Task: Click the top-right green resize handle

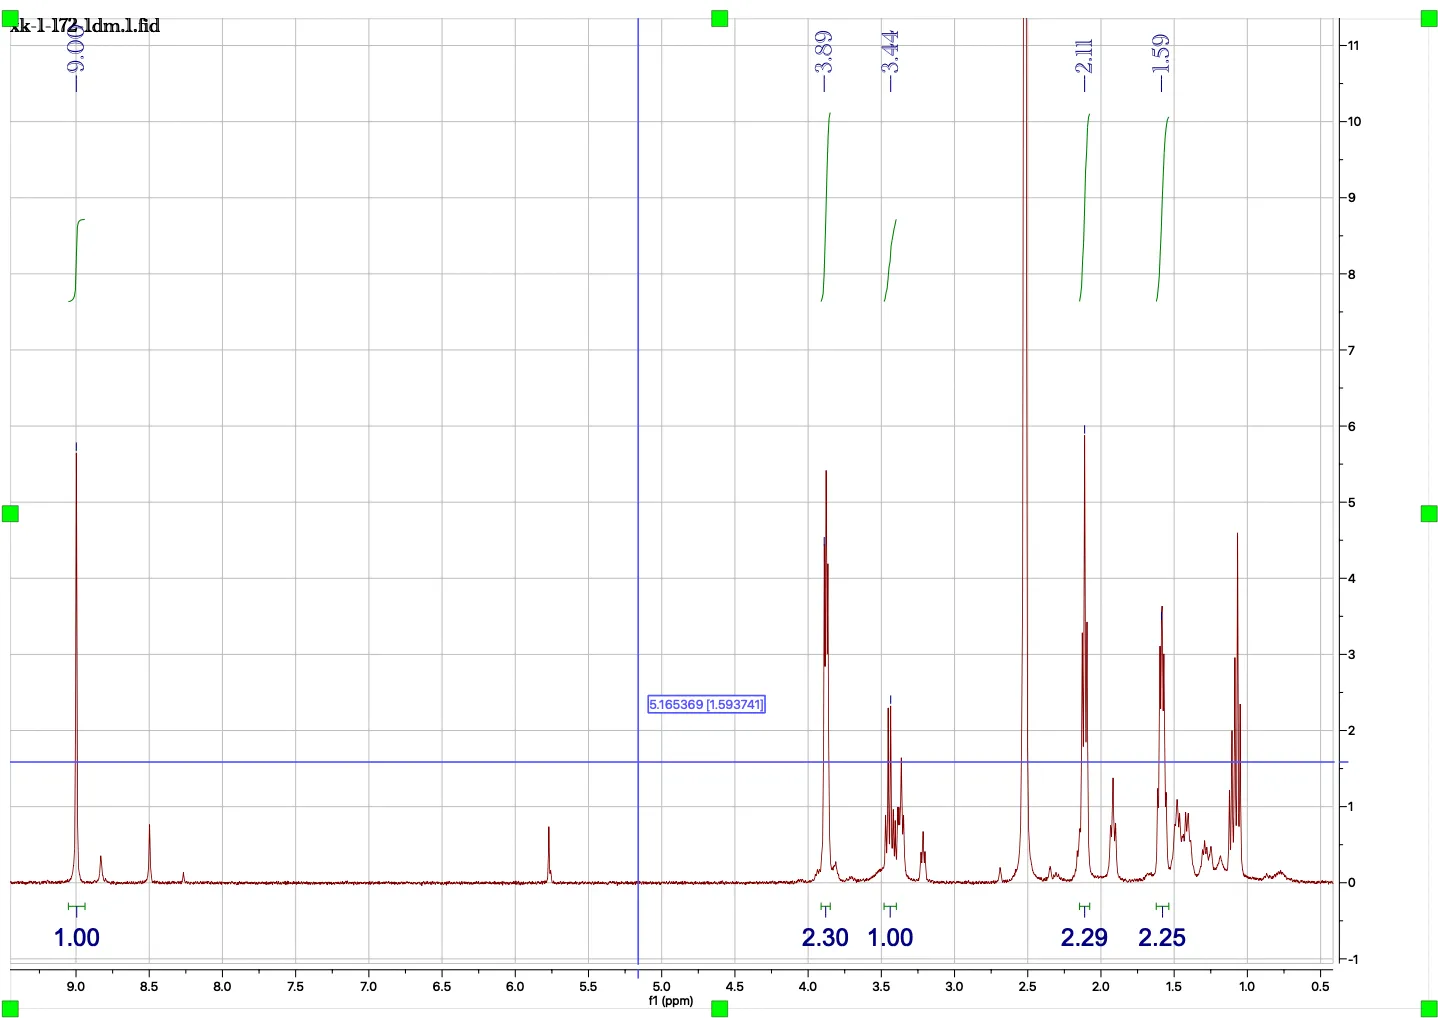Action: (x=1429, y=18)
